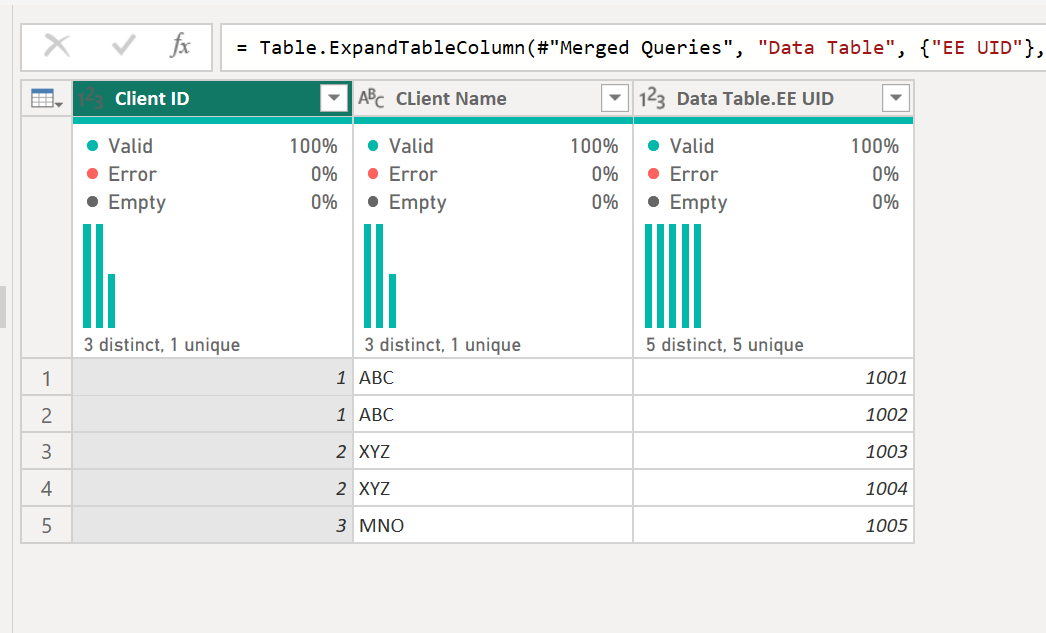Change Client ID data type icon
This screenshot has height=633, width=1046.
coord(90,99)
